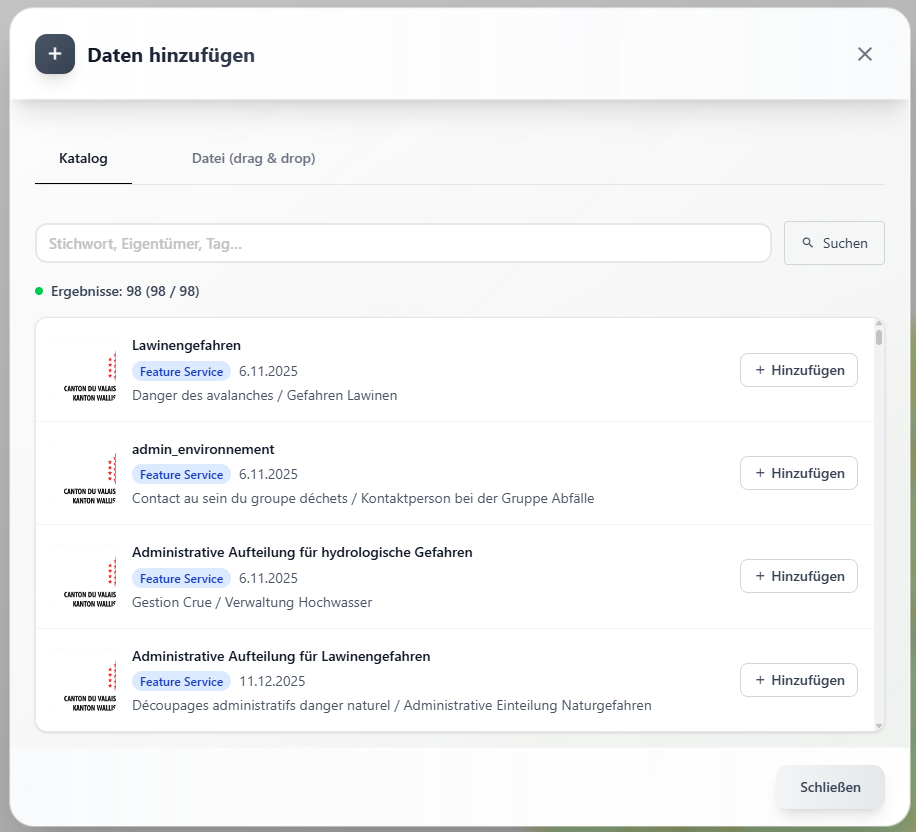Viewport: 916px width, 832px height.
Task: Open the Administrative Aufteilung für hydrologische Gefahren title
Action: tap(302, 552)
